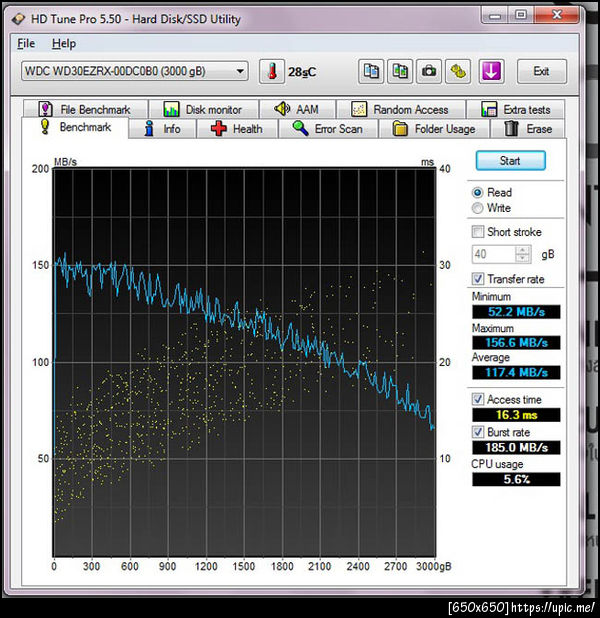Open the AAM tab

tap(297, 109)
